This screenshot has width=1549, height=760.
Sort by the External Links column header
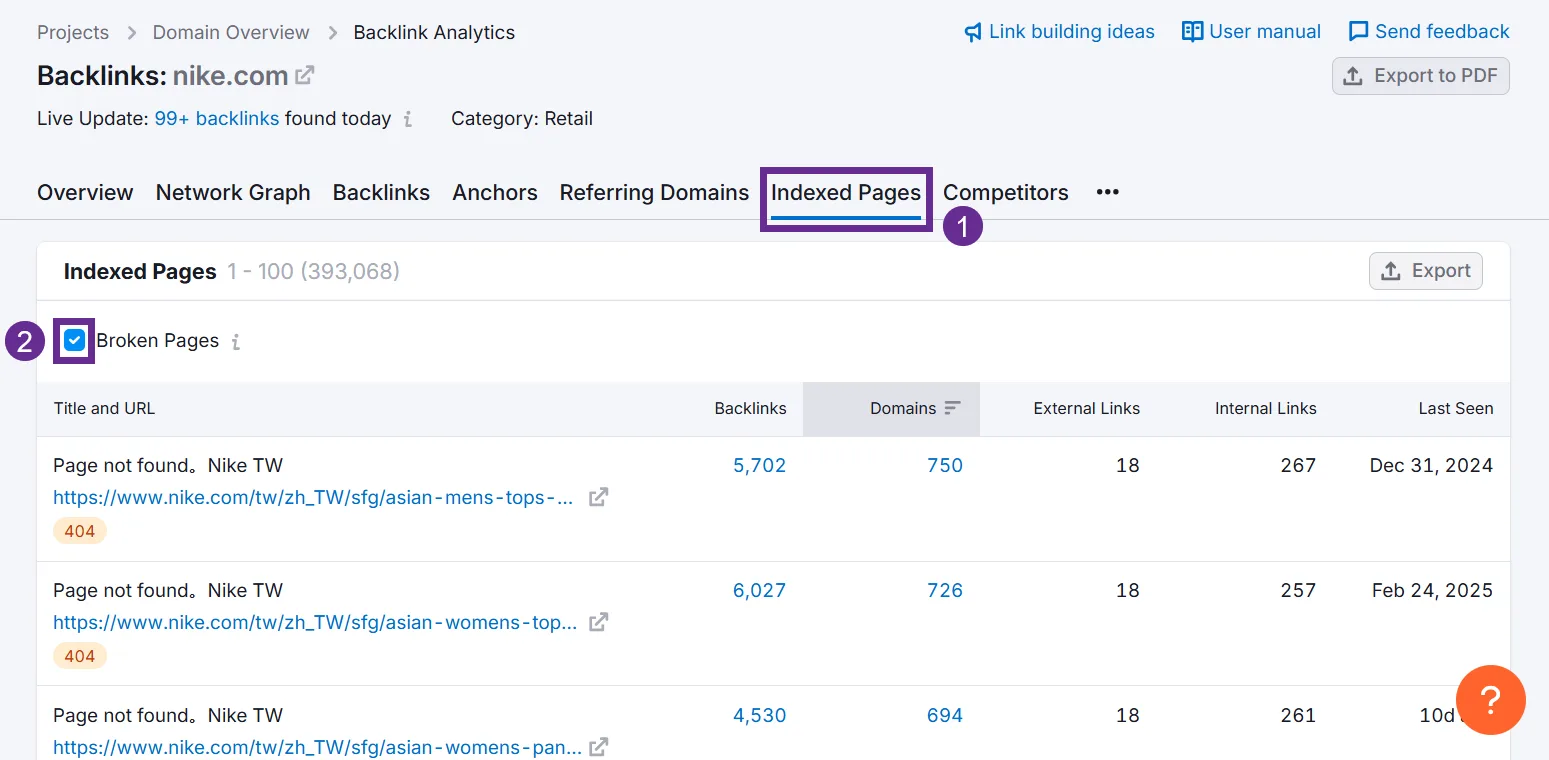point(1086,408)
